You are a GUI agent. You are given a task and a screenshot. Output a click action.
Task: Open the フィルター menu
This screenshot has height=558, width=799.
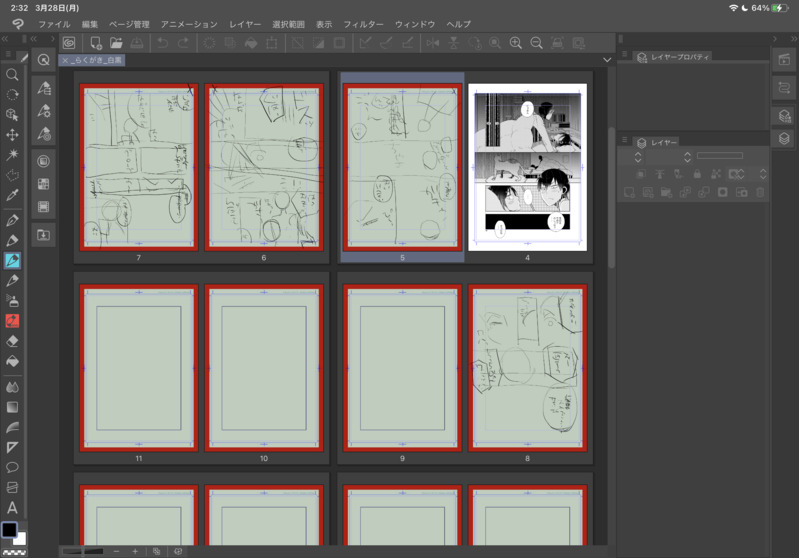point(363,24)
